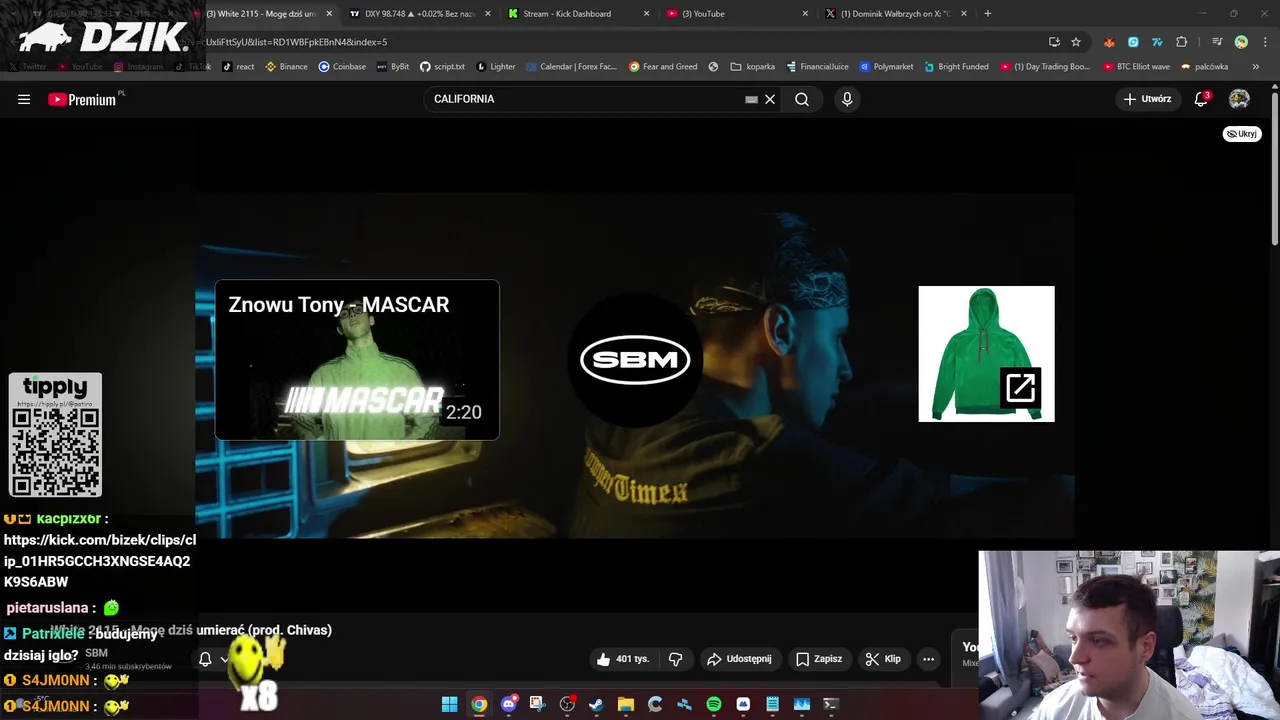Open suggested video Znowu Tony - MASCAR
Viewport: 1280px width, 720px height.
pos(357,360)
